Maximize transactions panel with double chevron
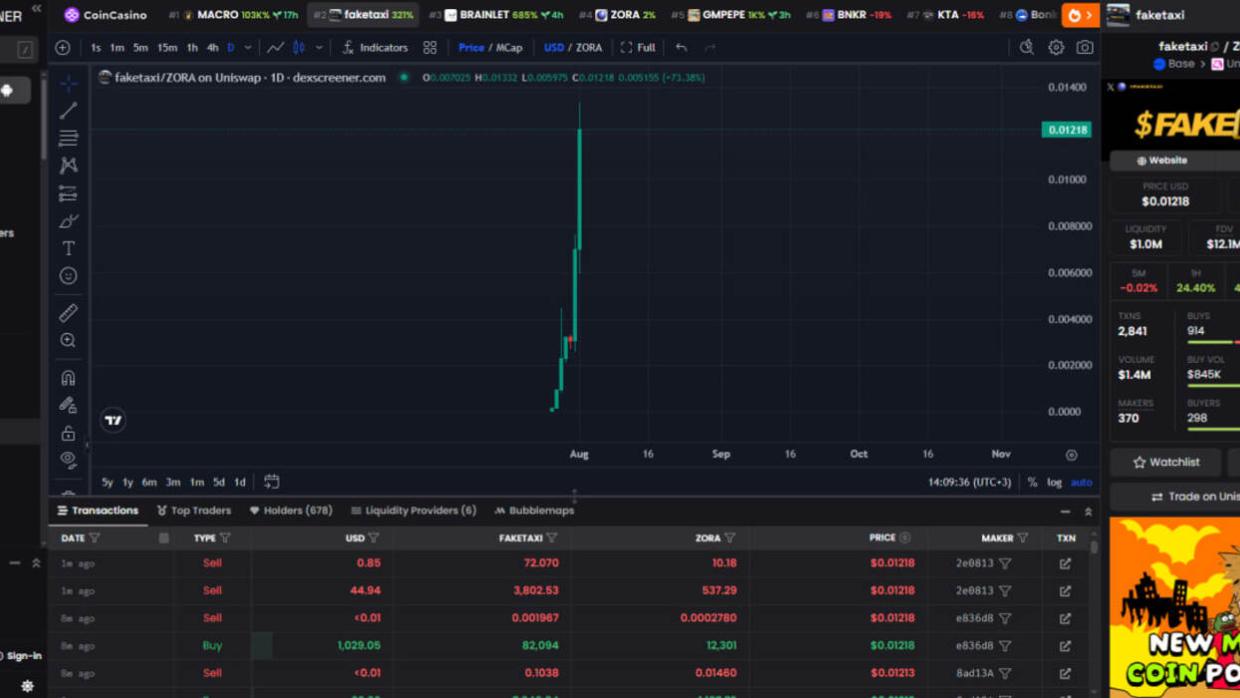This screenshot has width=1240, height=698. point(1088,511)
